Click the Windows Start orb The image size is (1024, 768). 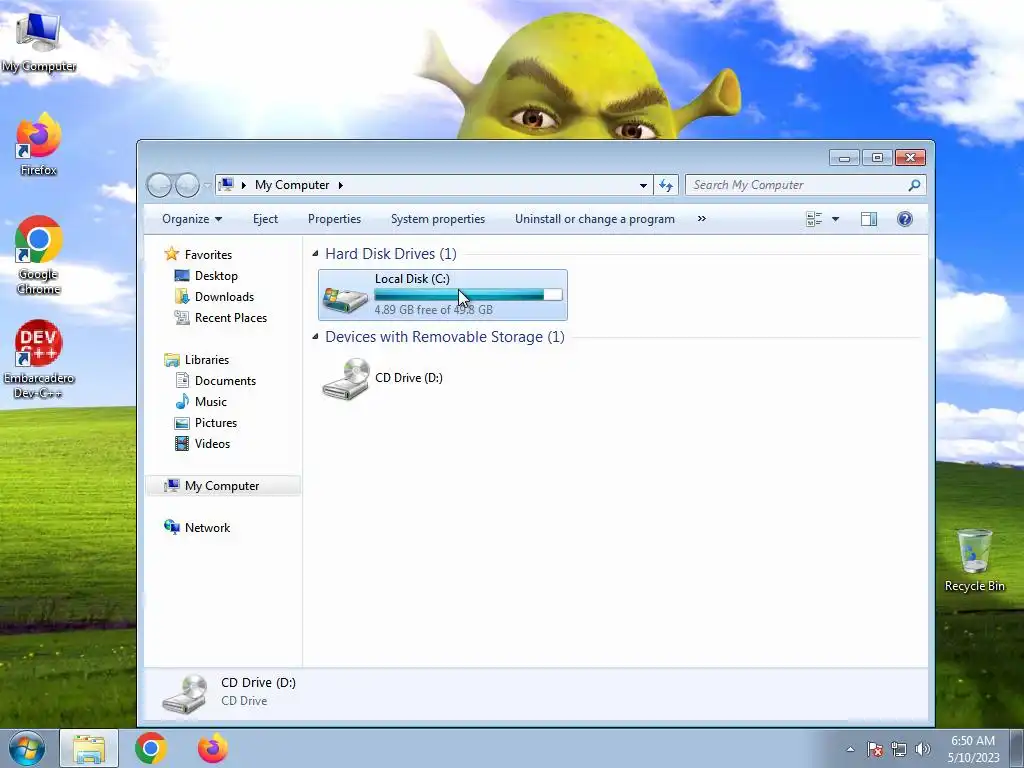[x=27, y=748]
